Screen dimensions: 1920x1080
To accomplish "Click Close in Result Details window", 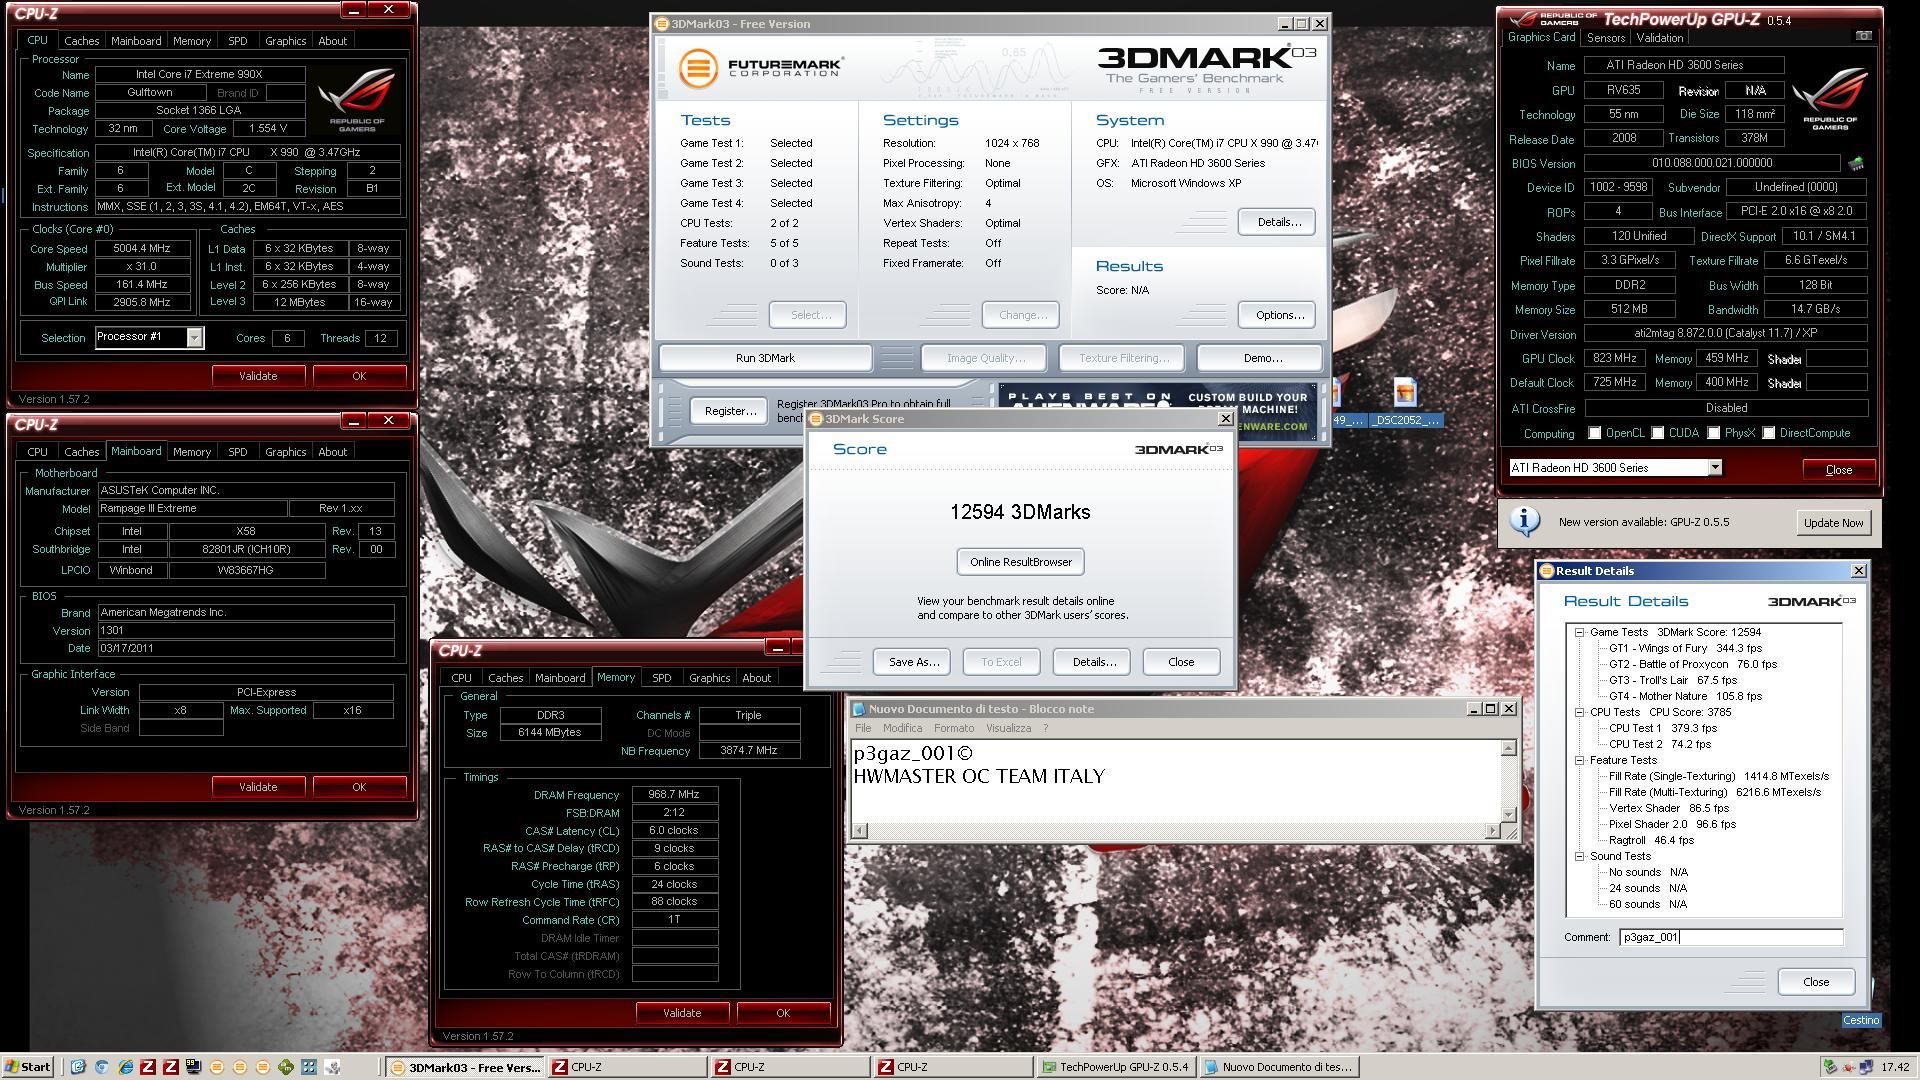I will 1816,982.
